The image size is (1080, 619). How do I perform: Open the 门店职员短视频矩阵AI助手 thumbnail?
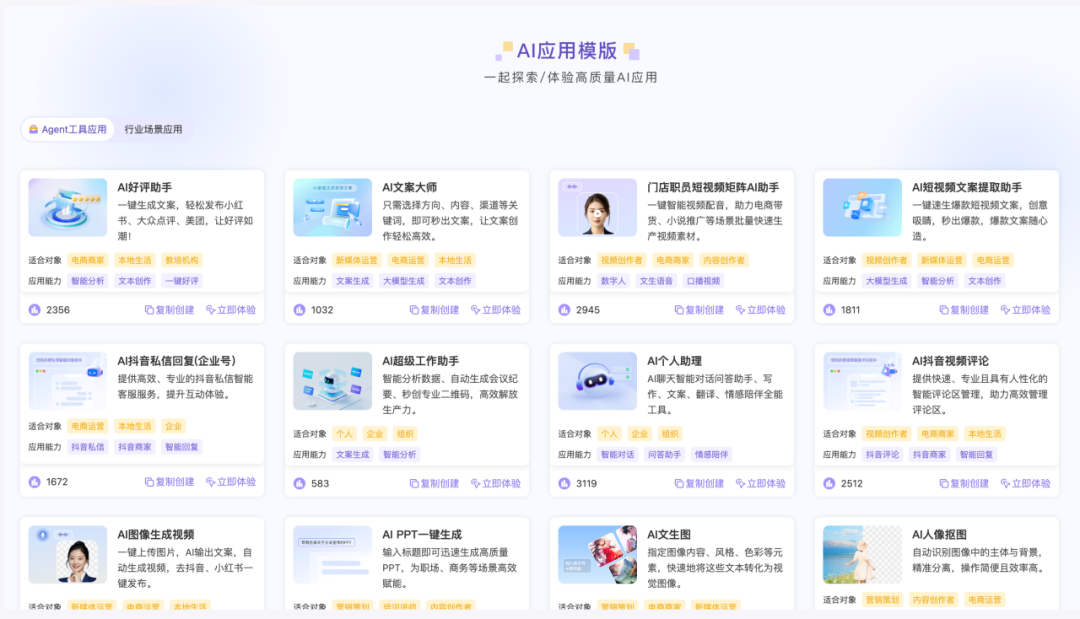pyautogui.click(x=597, y=207)
